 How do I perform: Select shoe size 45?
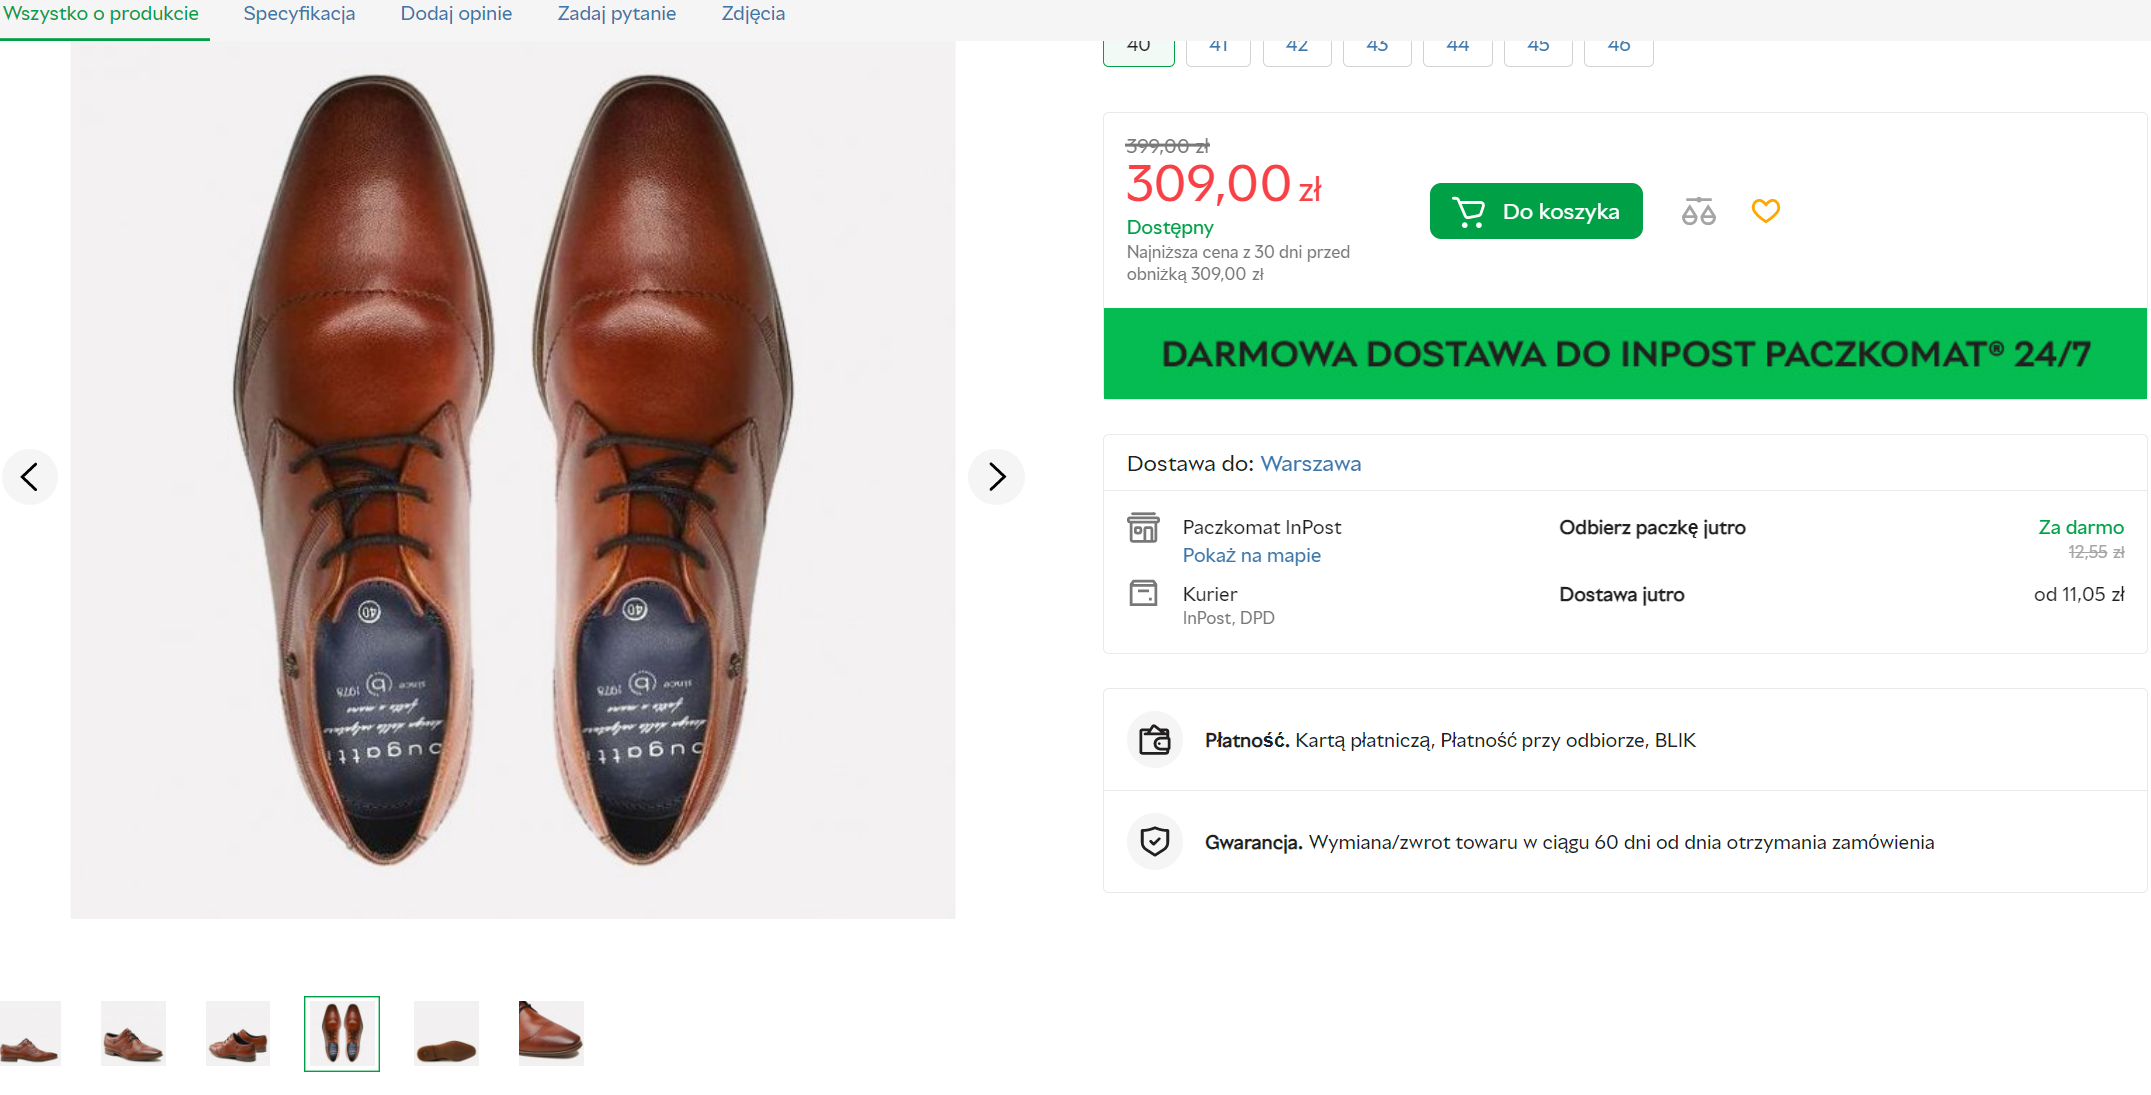(1538, 50)
